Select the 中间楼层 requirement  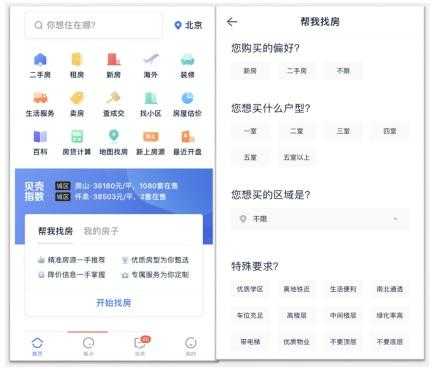pyautogui.click(x=343, y=315)
